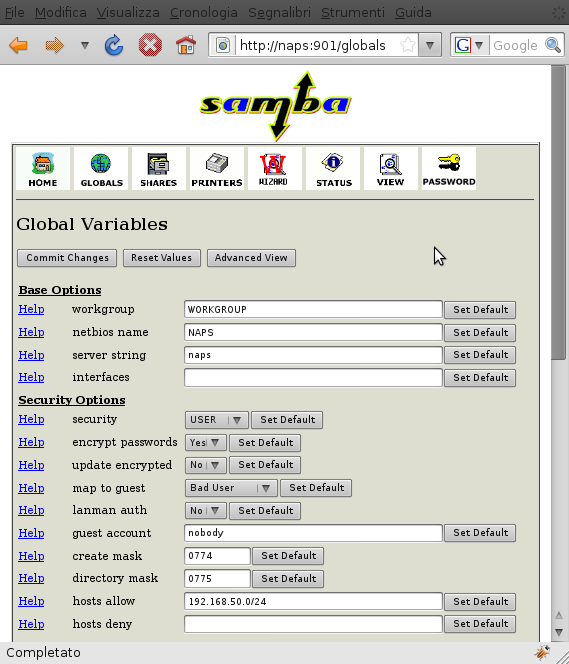Set Default for security option
569x664 pixels.
[287, 420]
